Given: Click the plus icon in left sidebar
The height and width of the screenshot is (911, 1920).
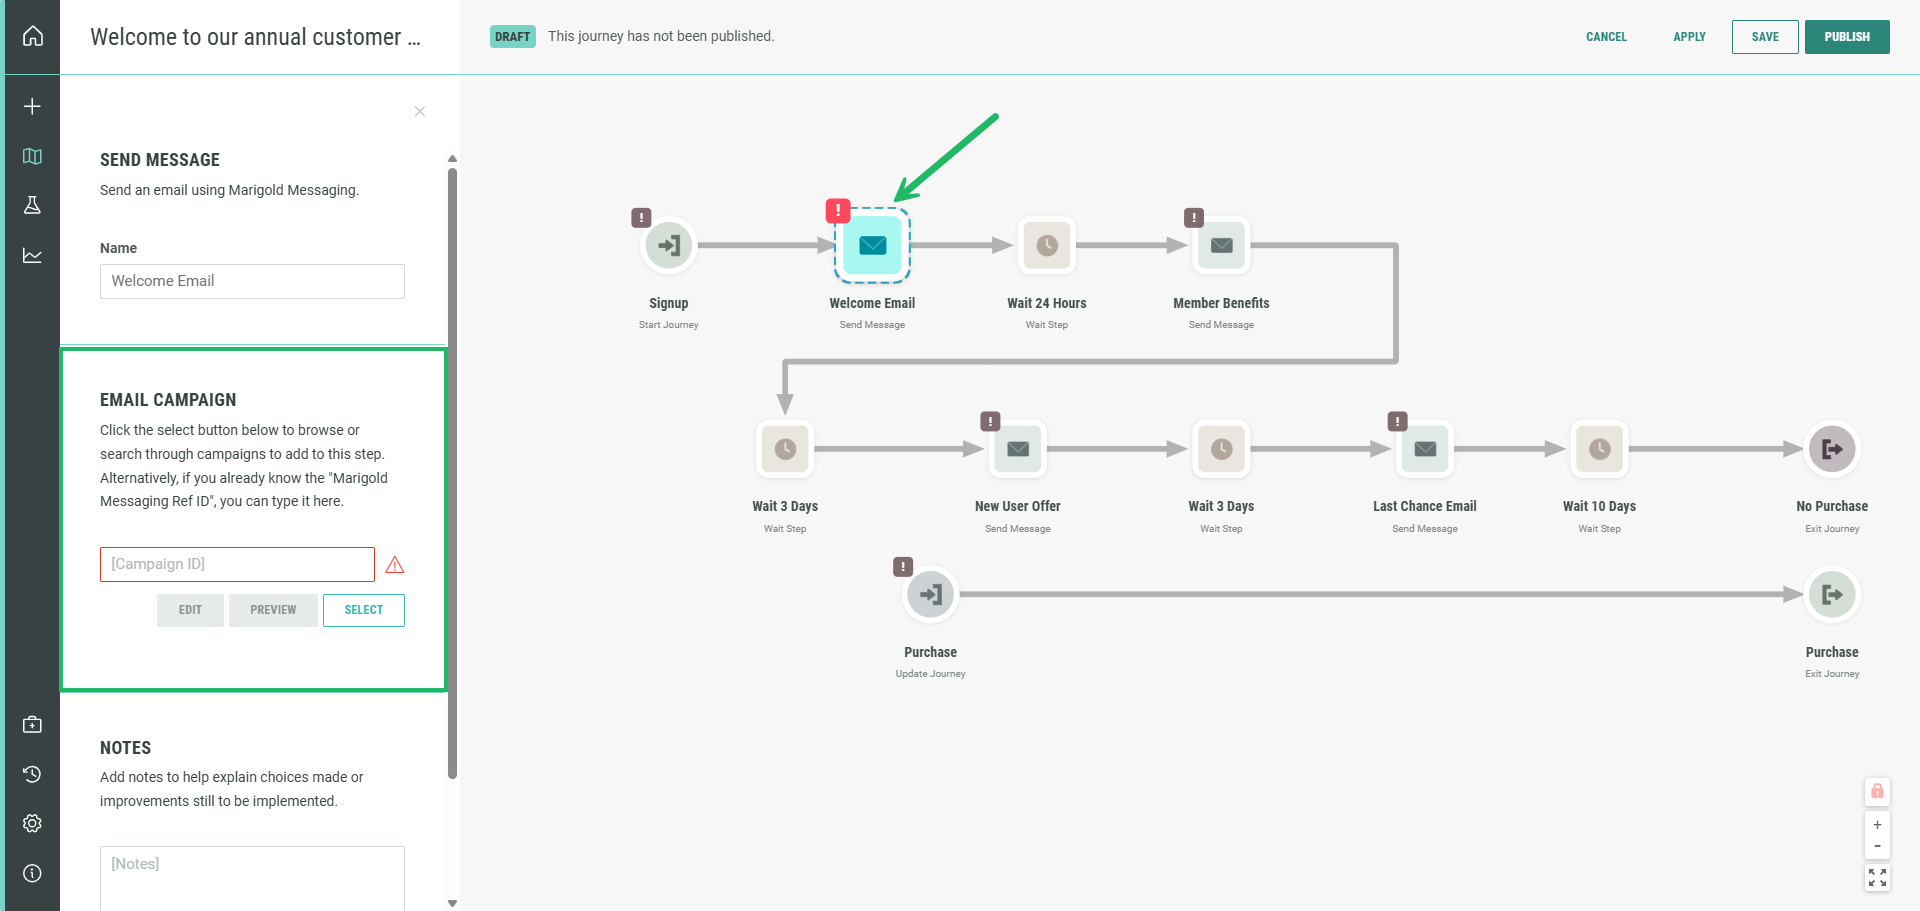Looking at the screenshot, I should tap(32, 106).
